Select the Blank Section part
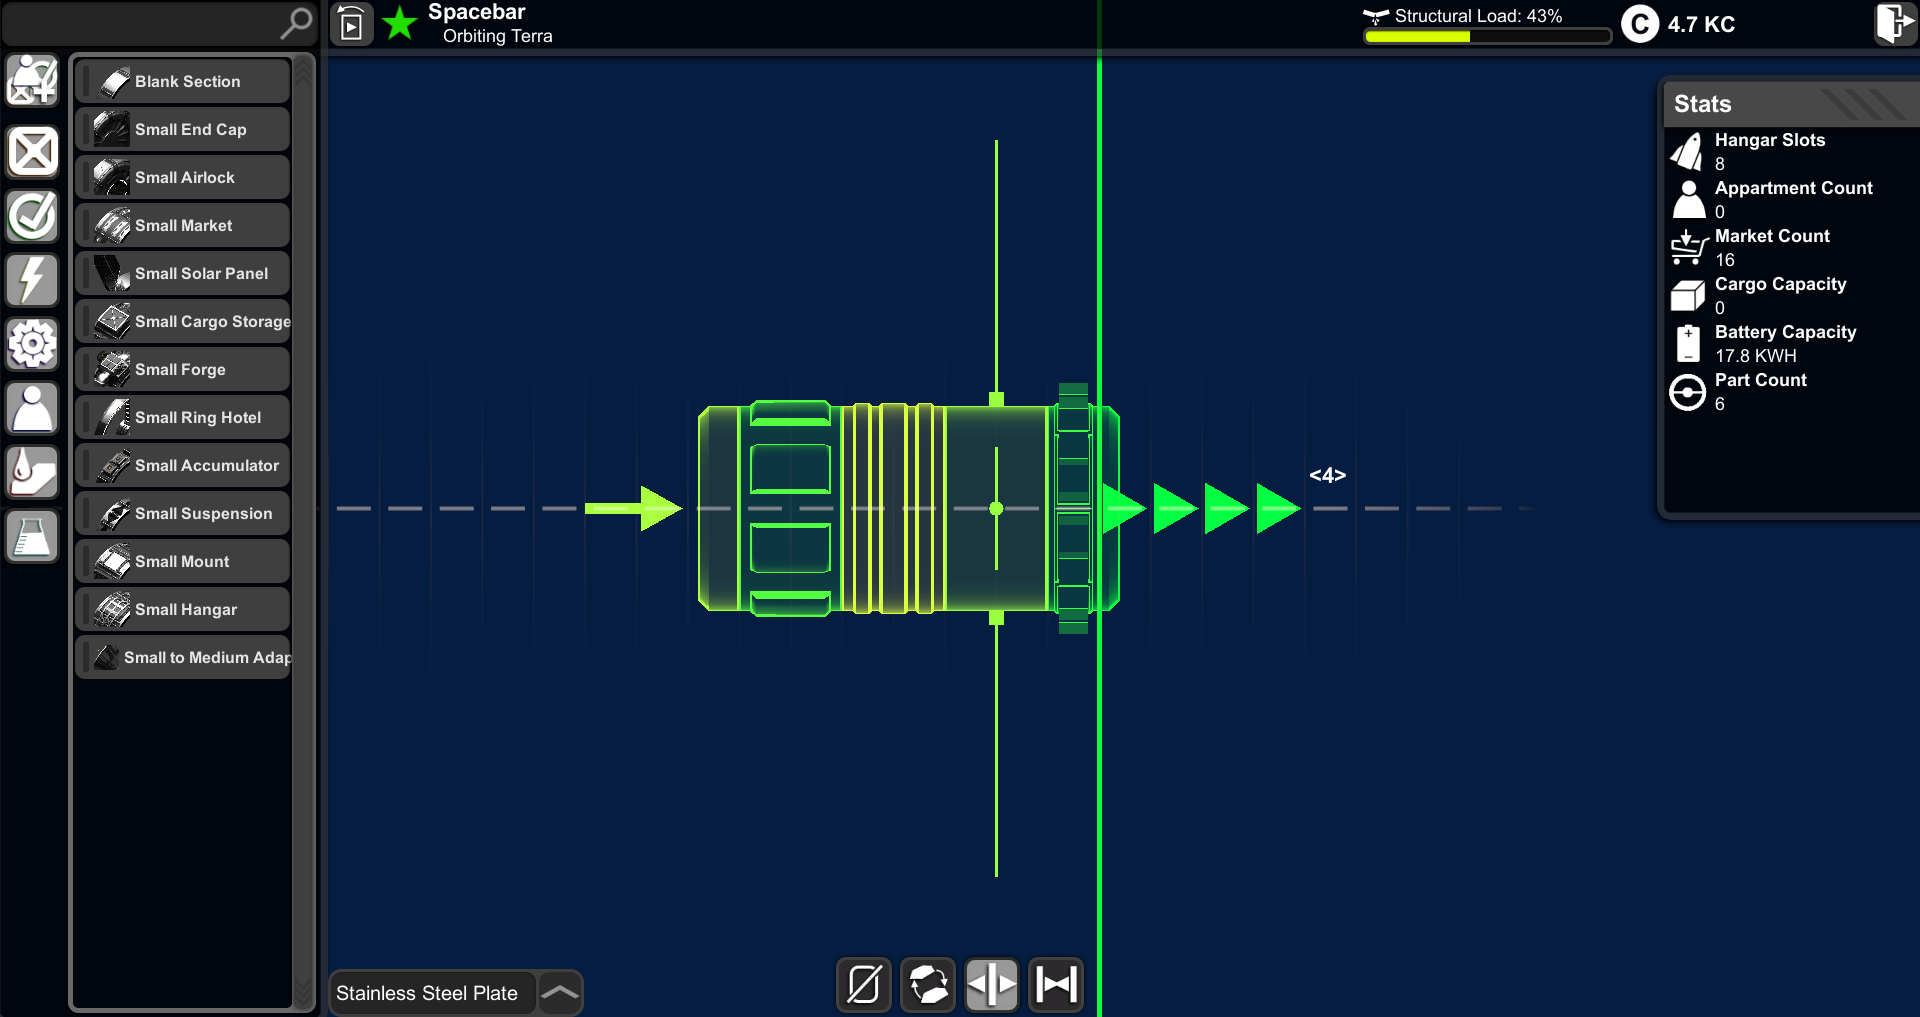Image resolution: width=1920 pixels, height=1017 pixels. (183, 81)
